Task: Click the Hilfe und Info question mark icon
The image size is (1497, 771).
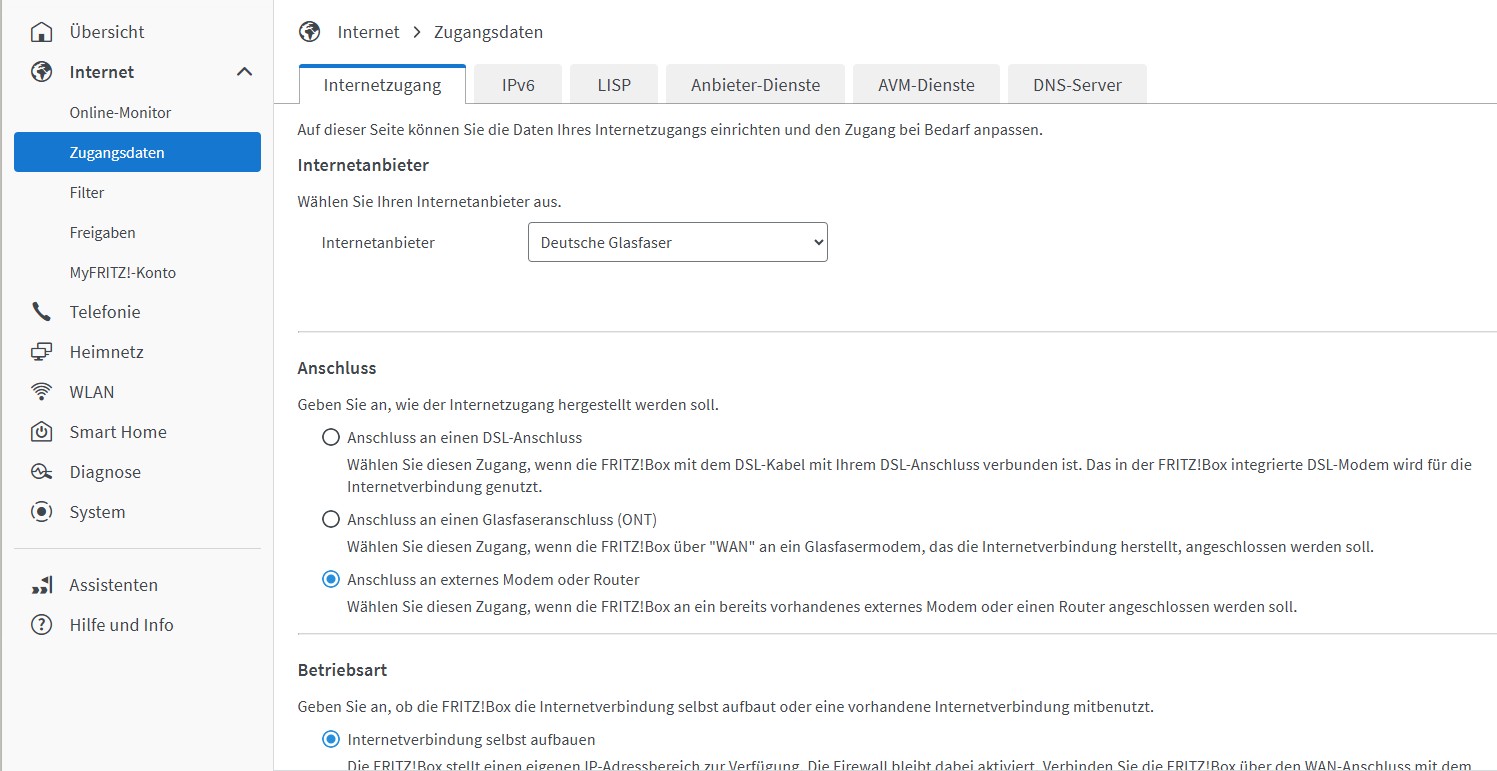Action: pyautogui.click(x=41, y=625)
